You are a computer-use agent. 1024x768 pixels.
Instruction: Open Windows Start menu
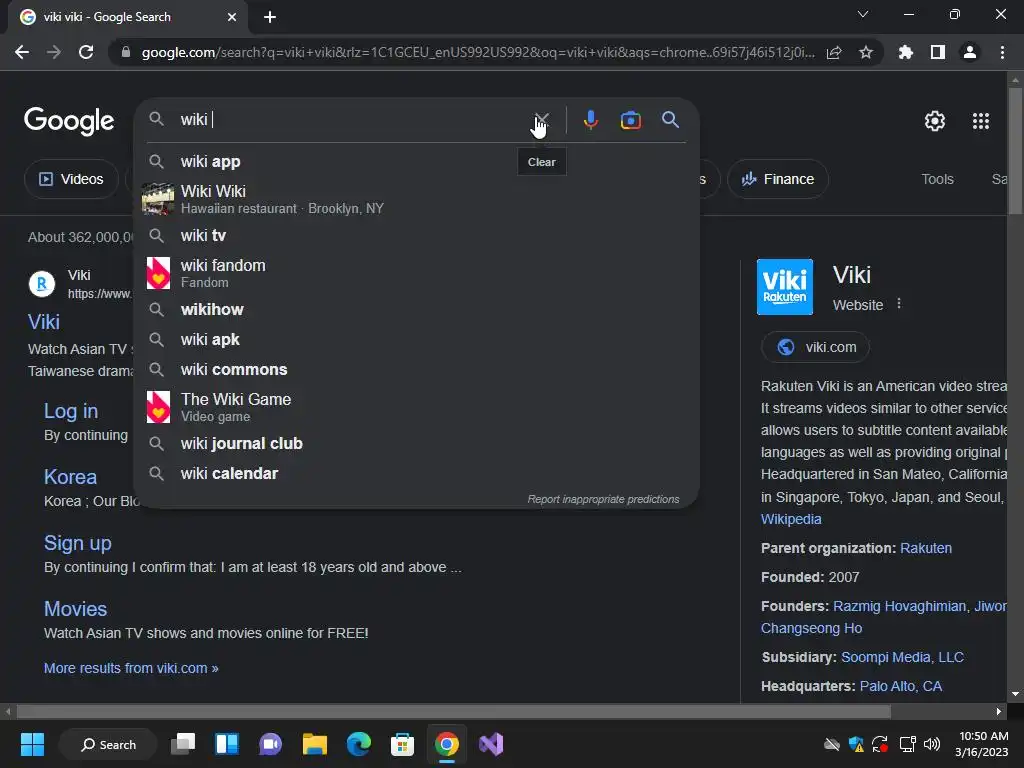[32, 744]
